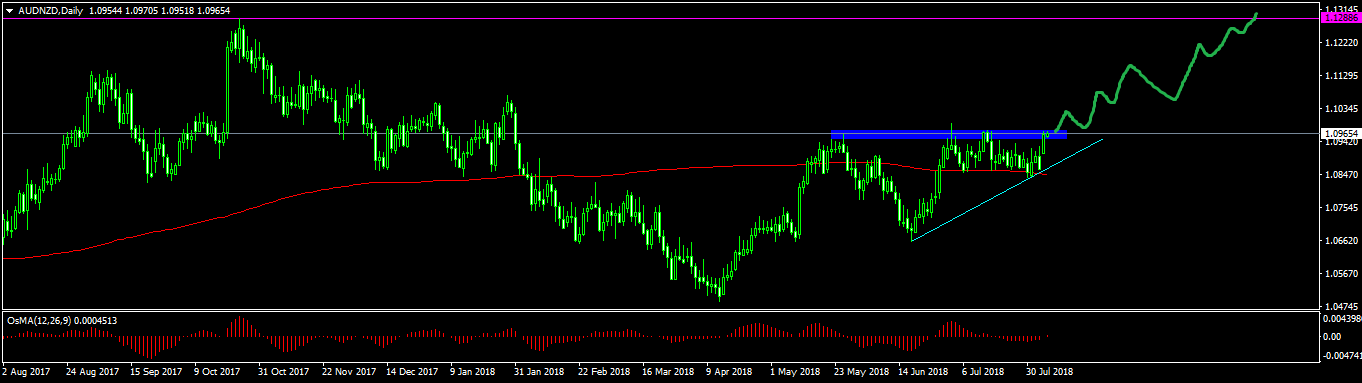This screenshot has width=1362, height=383.
Task: Open the chart menu triangle beside AUDNZD,Daily
Action: 10,10
